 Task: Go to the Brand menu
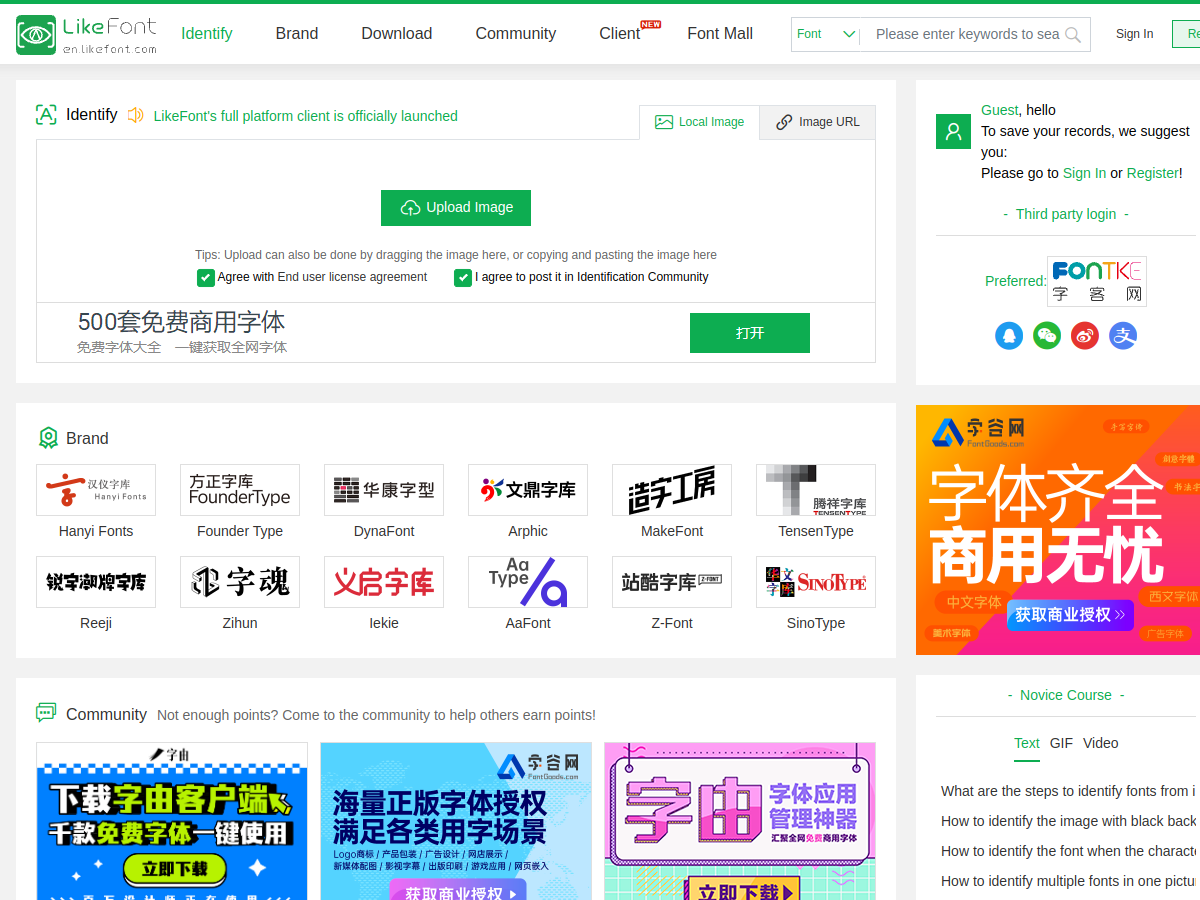click(x=297, y=33)
